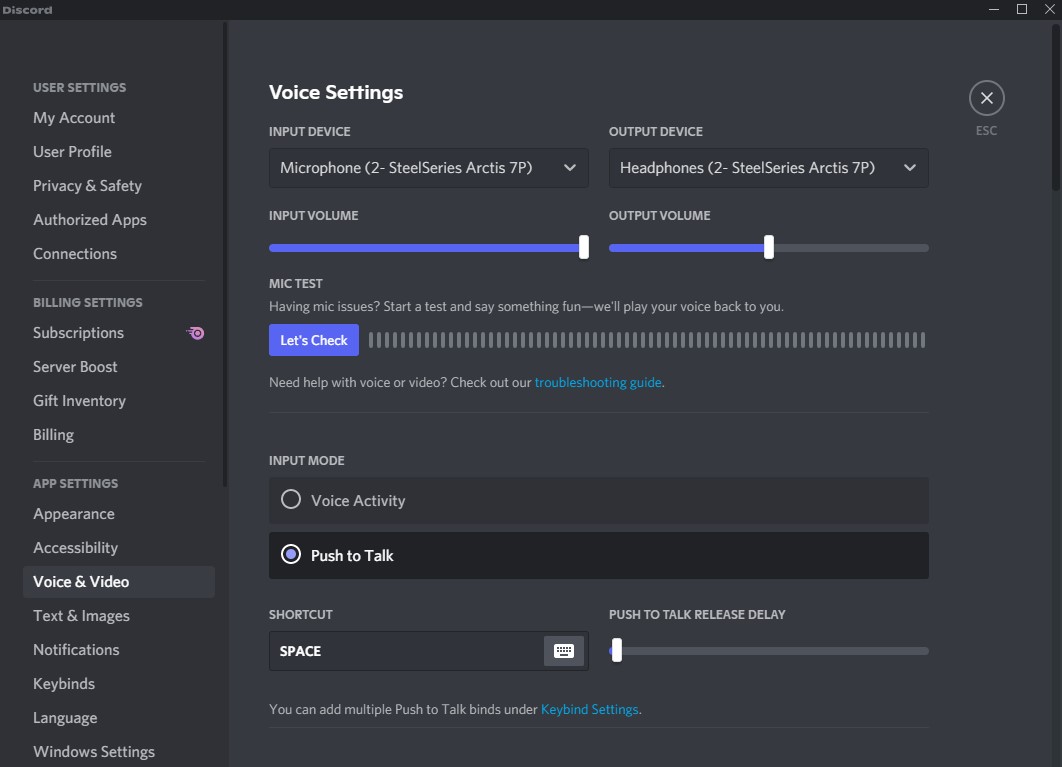Screen dimensions: 1062x767
Task: Open the Output Device dropdown
Action: point(768,167)
